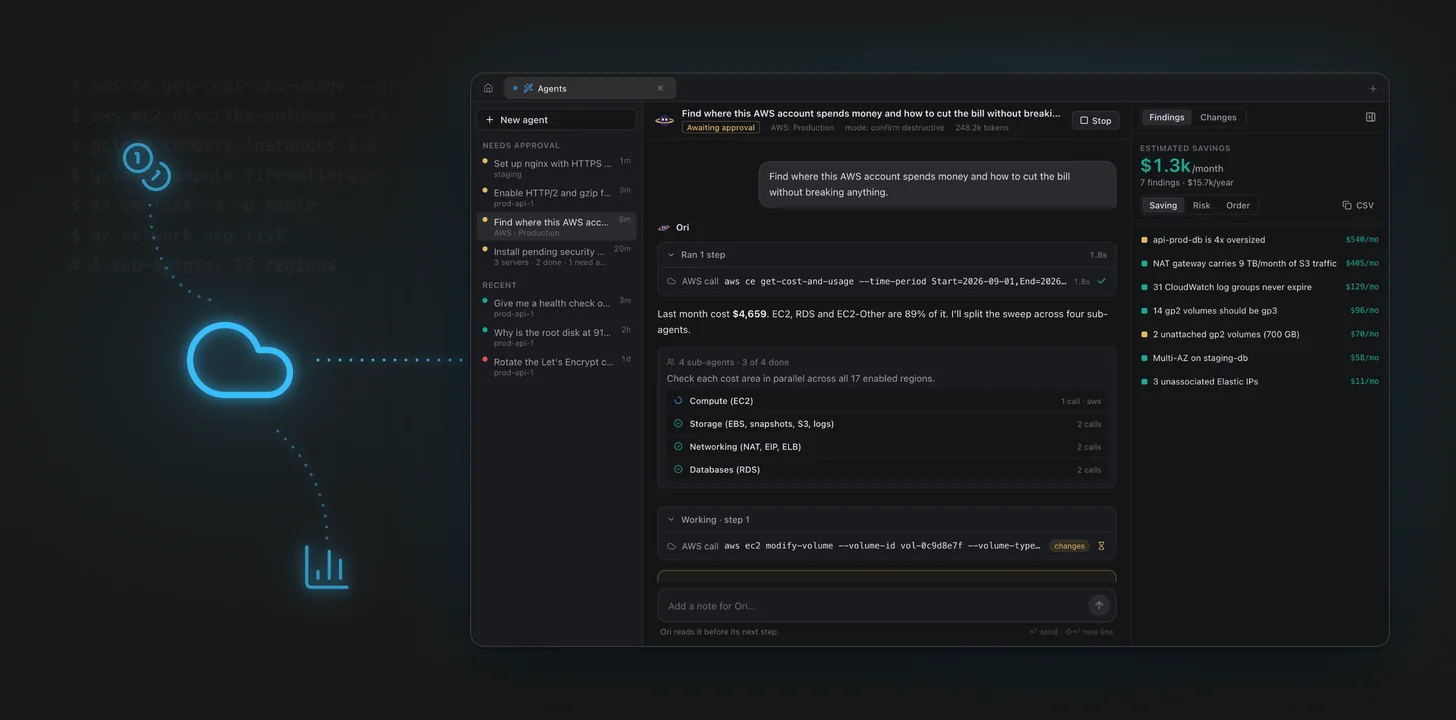
Task: Click the send arrow in the note box
Action: [x=1099, y=605]
